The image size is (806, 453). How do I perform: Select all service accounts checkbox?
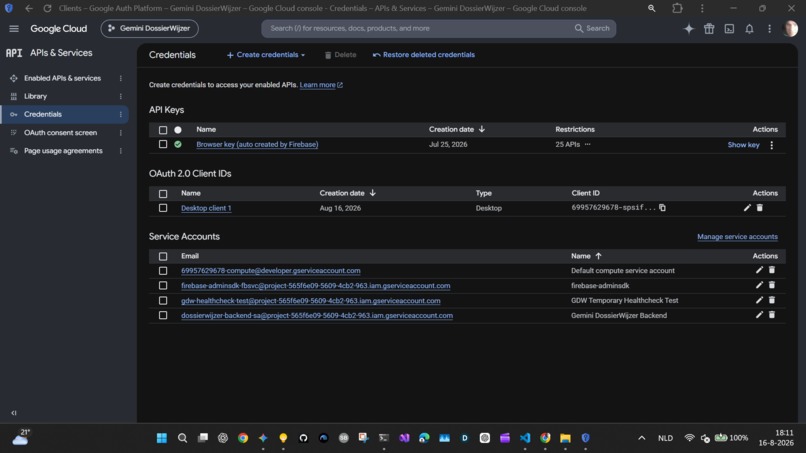coord(163,256)
